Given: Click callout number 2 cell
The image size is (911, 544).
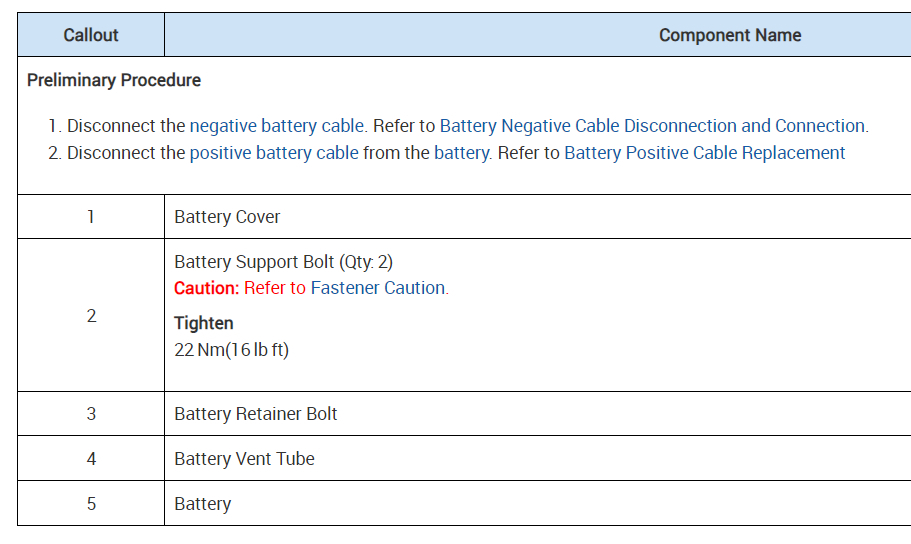Looking at the screenshot, I should pyautogui.click(x=91, y=316).
